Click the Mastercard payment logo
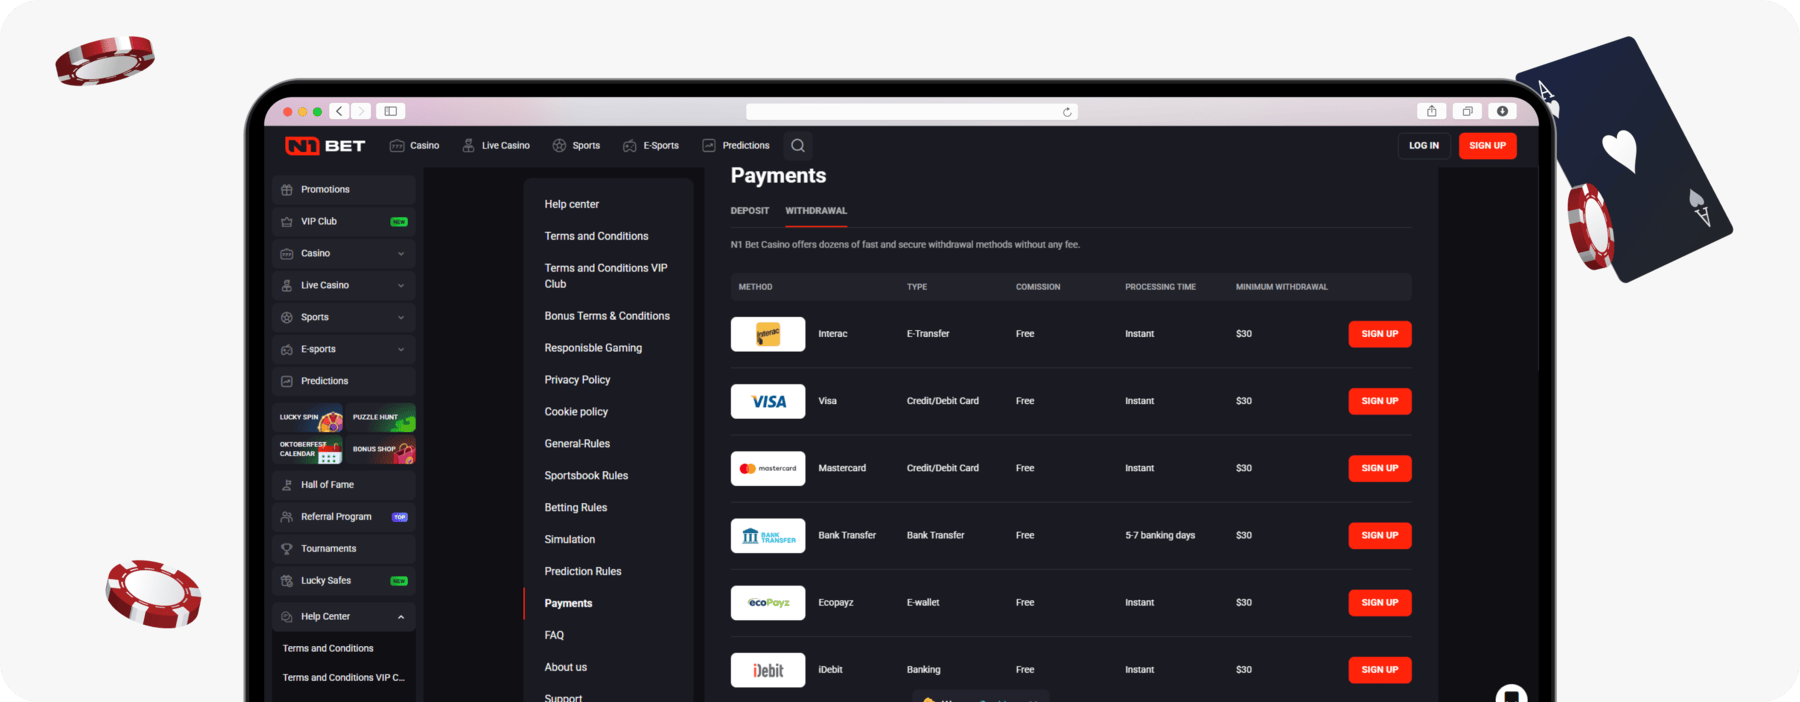This screenshot has width=1800, height=702. 768,468
